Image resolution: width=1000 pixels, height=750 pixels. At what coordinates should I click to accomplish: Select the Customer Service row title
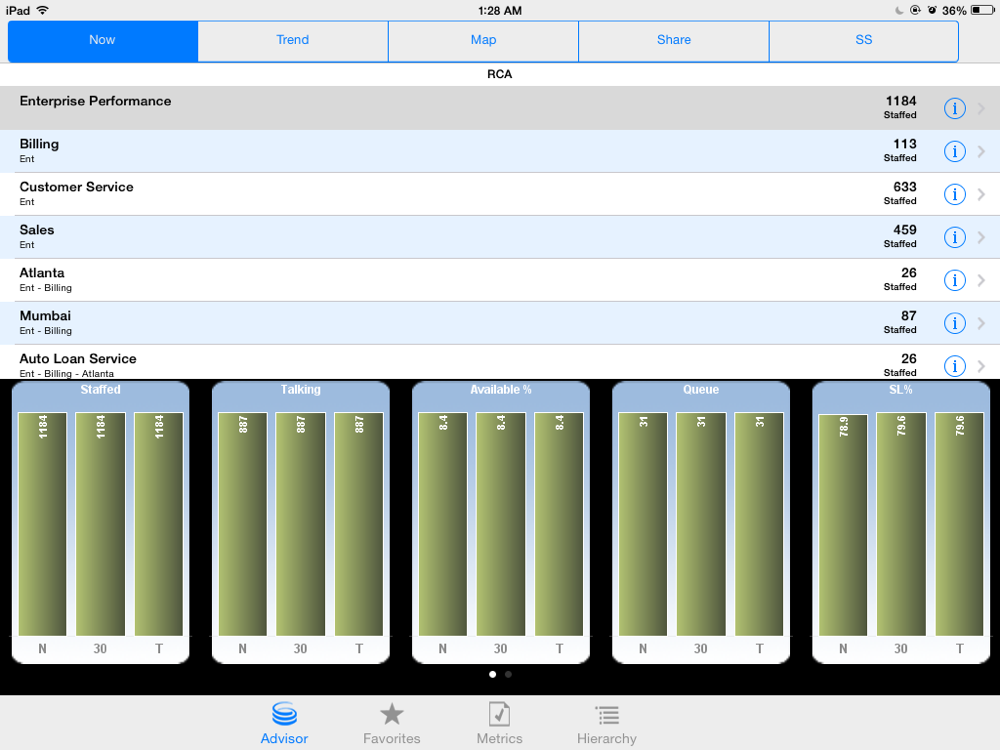tap(77, 187)
